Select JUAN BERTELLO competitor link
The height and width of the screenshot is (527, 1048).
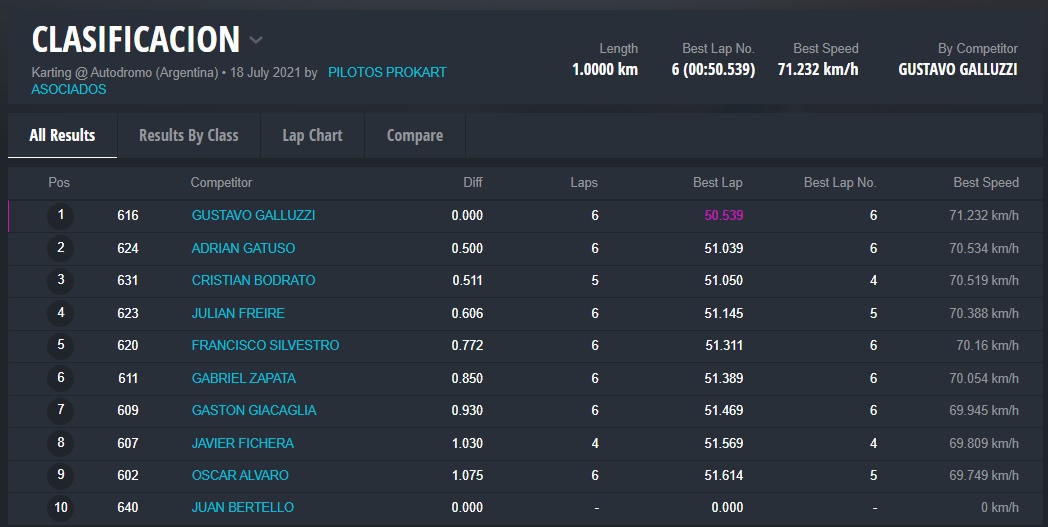[x=242, y=507]
